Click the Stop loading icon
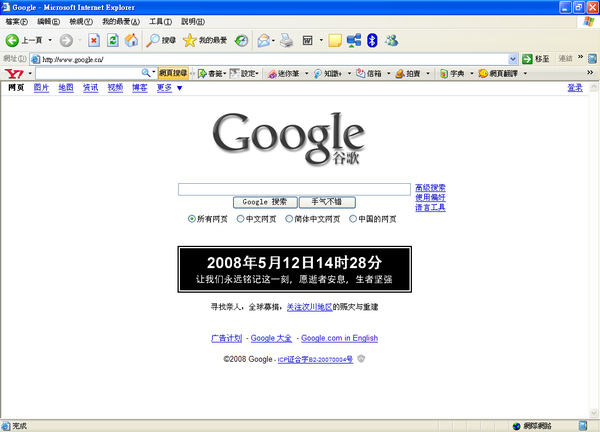Screen dimensions: 600x432 [x=94, y=40]
